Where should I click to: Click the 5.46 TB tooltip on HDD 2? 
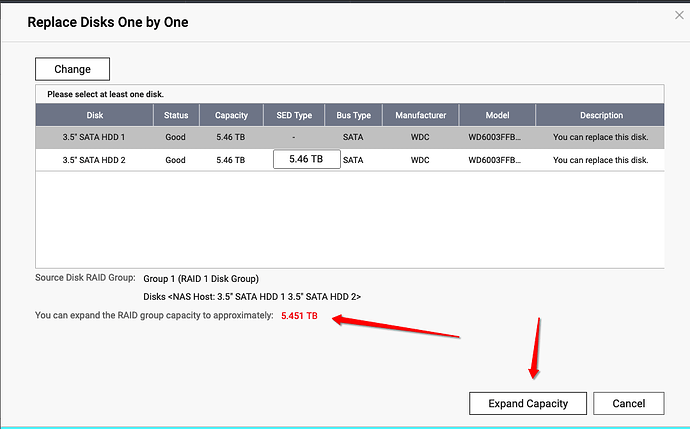(x=306, y=159)
